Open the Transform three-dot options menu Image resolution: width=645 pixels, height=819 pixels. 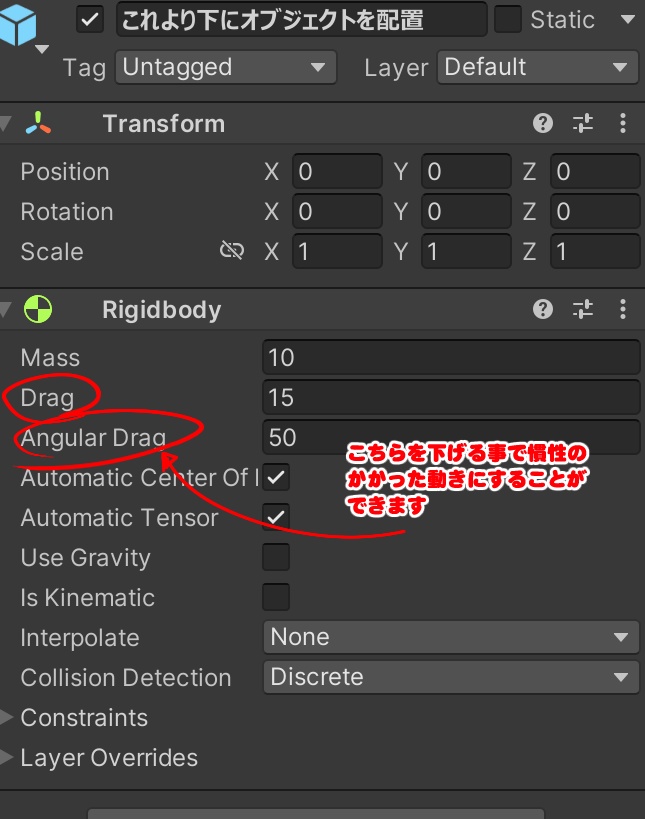pos(623,123)
